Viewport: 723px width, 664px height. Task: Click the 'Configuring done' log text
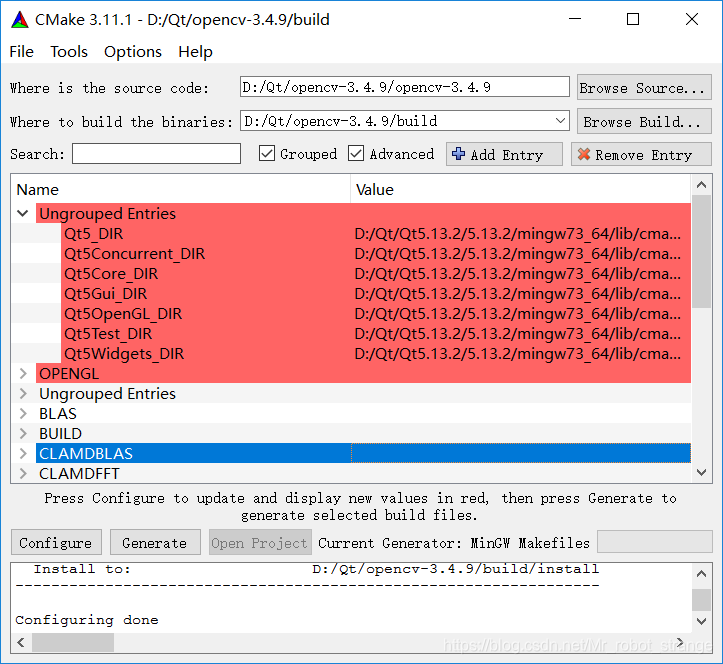pyautogui.click(x=87, y=620)
